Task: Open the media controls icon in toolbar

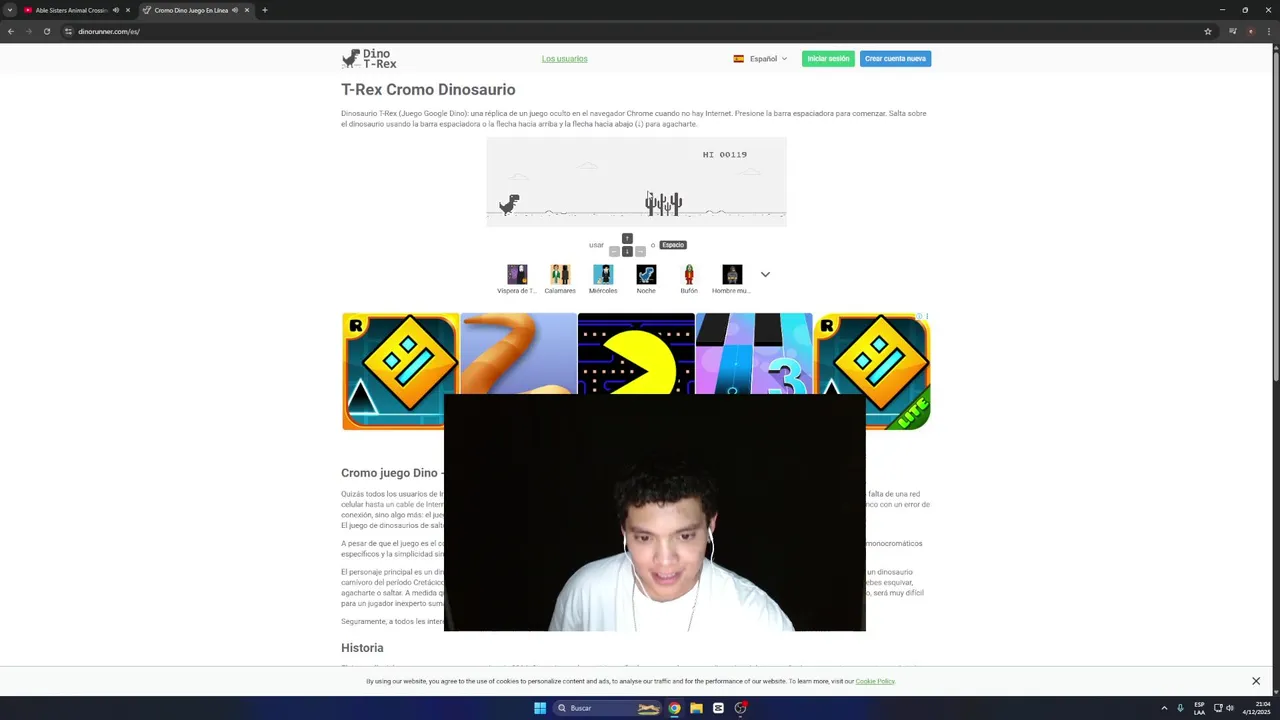Action: point(1233,31)
